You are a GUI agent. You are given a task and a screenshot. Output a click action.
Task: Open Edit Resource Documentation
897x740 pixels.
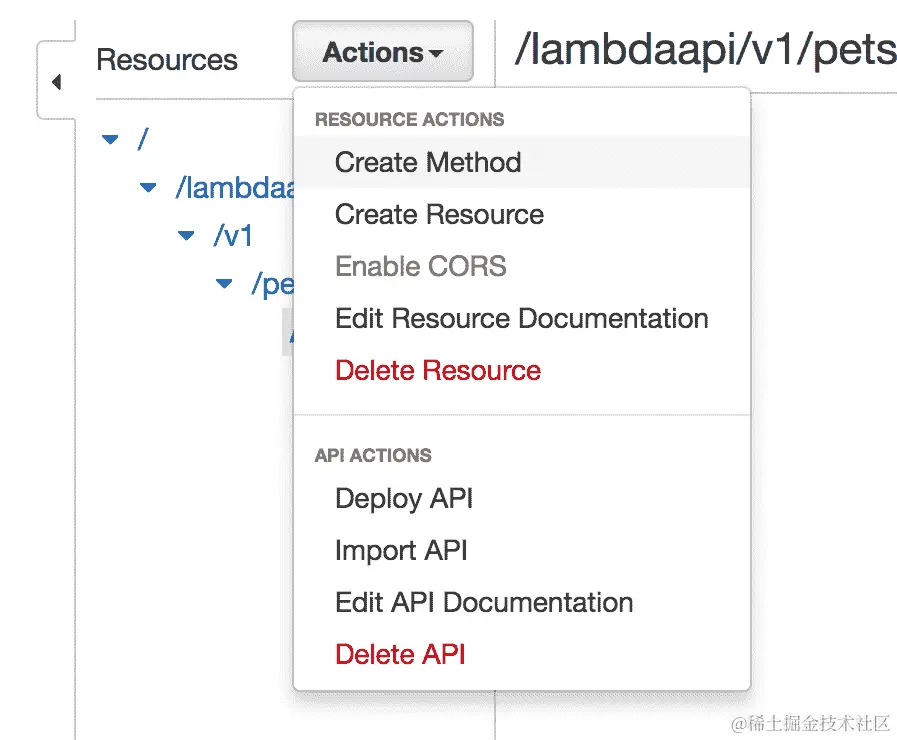tap(521, 318)
